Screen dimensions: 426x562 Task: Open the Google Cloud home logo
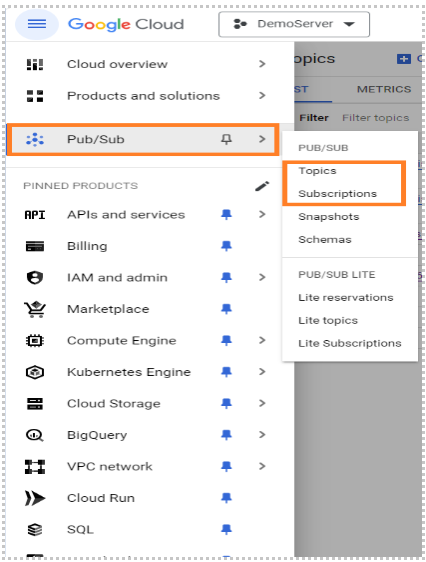[126, 24]
